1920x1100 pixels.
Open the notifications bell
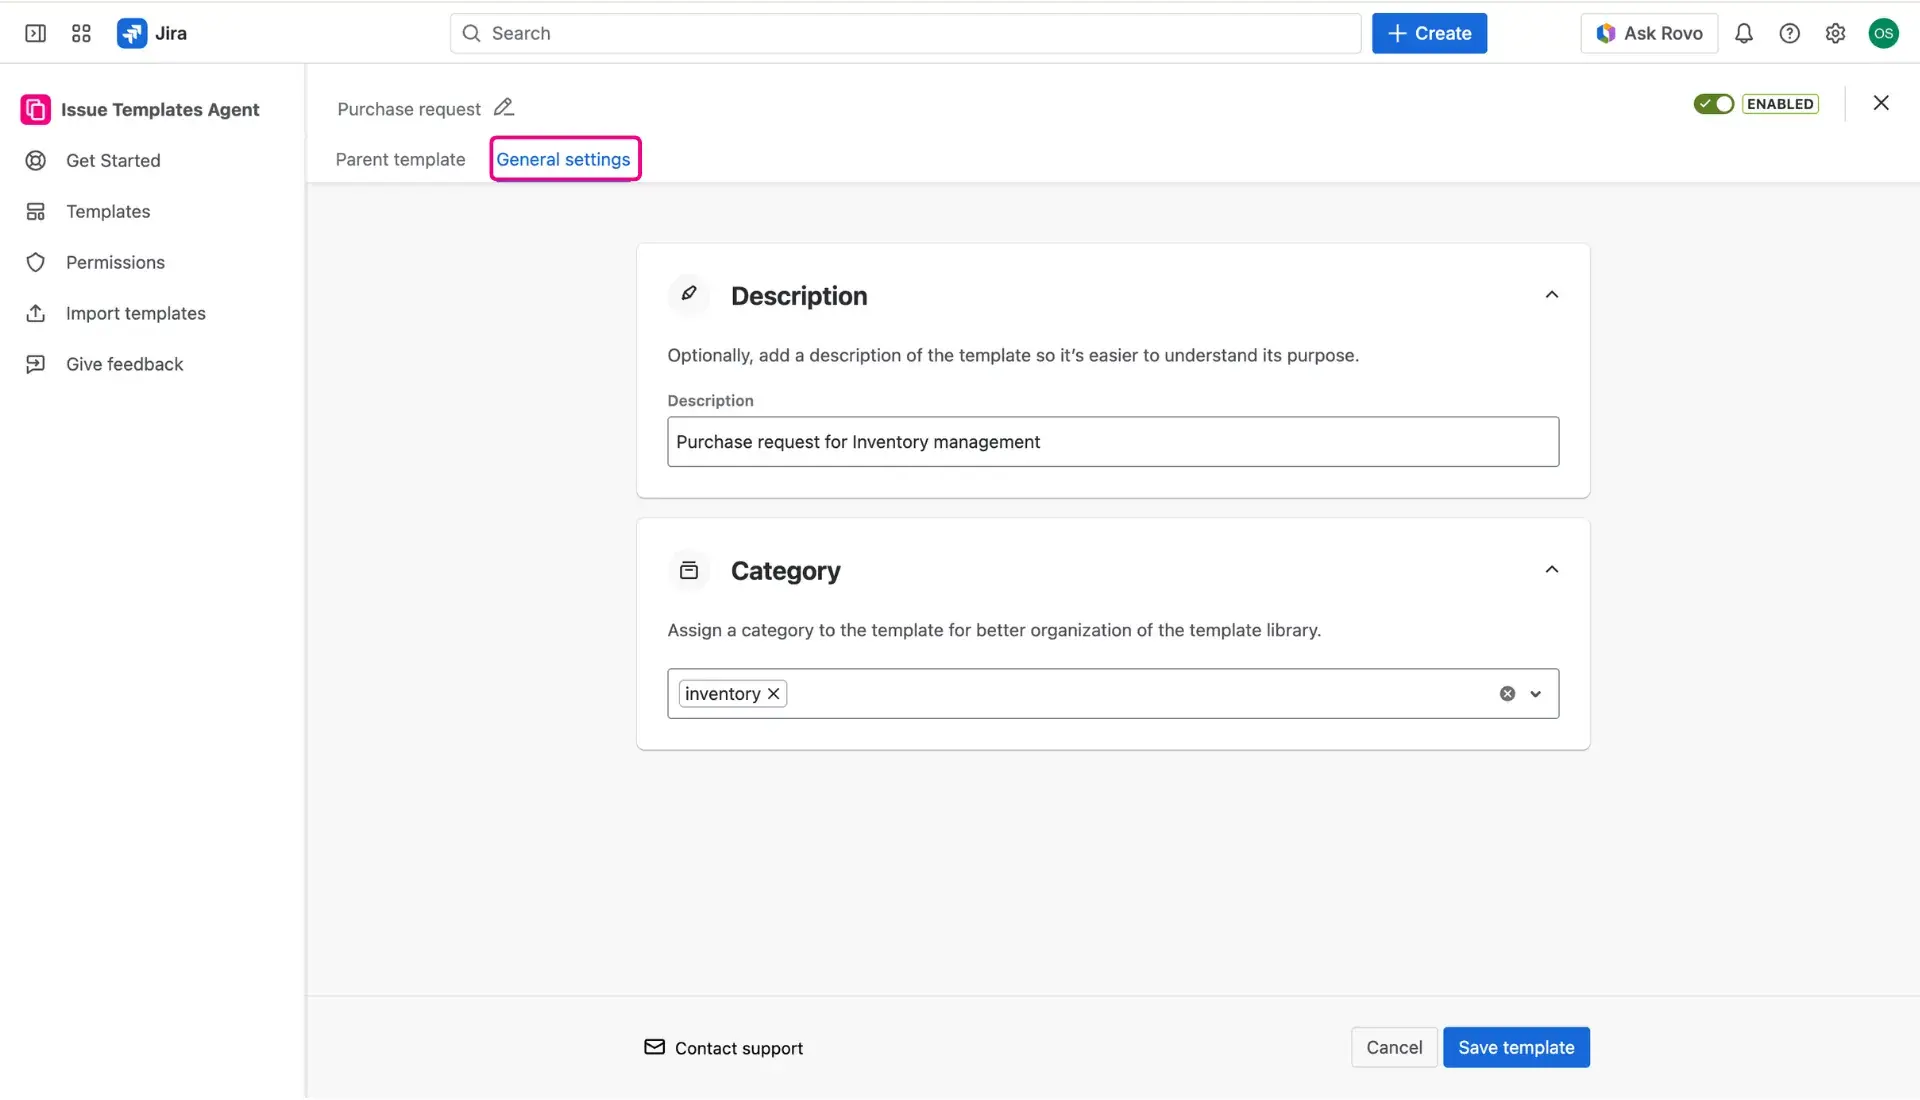(x=1744, y=33)
